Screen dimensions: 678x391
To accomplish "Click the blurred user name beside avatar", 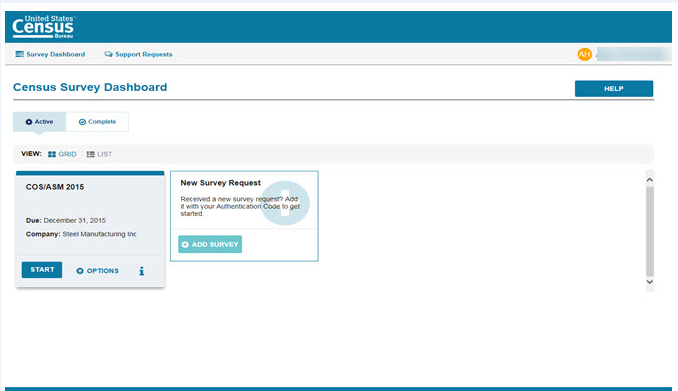I will 632,54.
